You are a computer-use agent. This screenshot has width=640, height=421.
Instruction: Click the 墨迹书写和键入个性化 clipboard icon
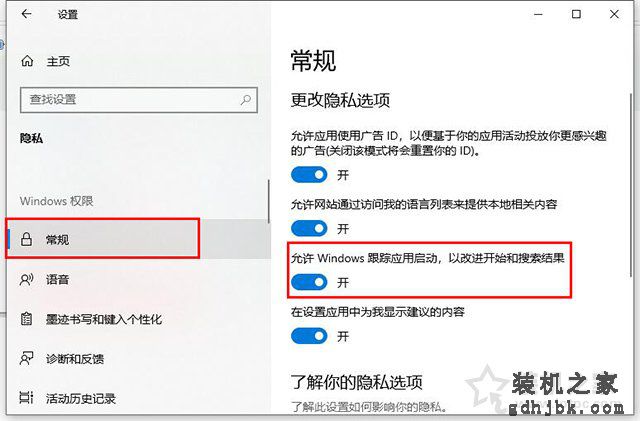[27, 319]
